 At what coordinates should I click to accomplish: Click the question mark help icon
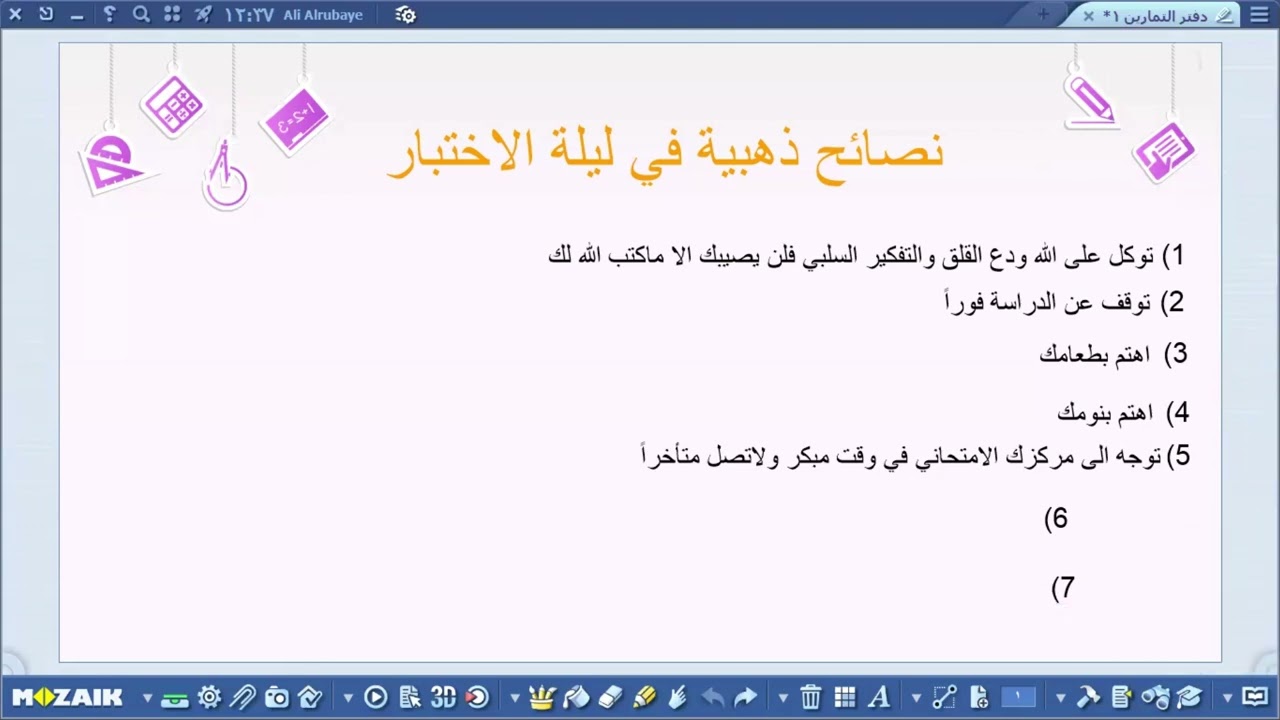click(110, 15)
